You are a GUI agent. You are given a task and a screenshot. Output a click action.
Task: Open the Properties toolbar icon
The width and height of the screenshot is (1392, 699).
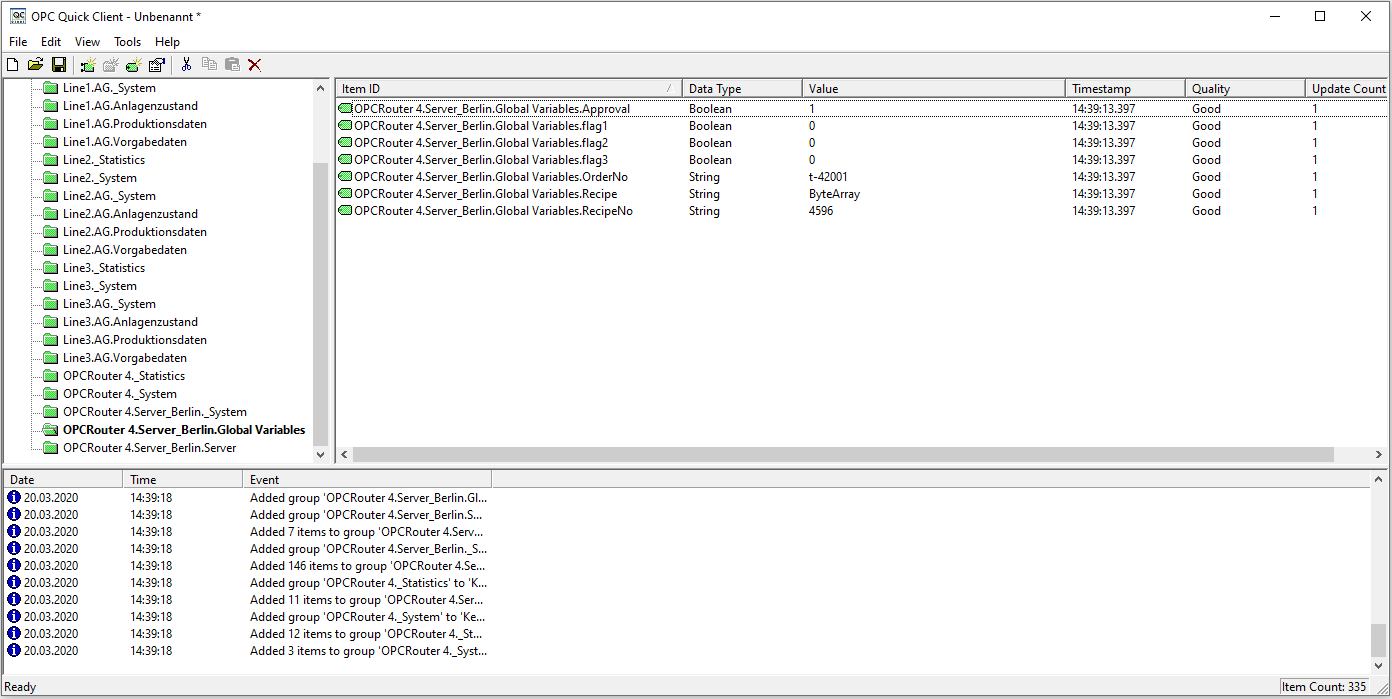click(157, 65)
